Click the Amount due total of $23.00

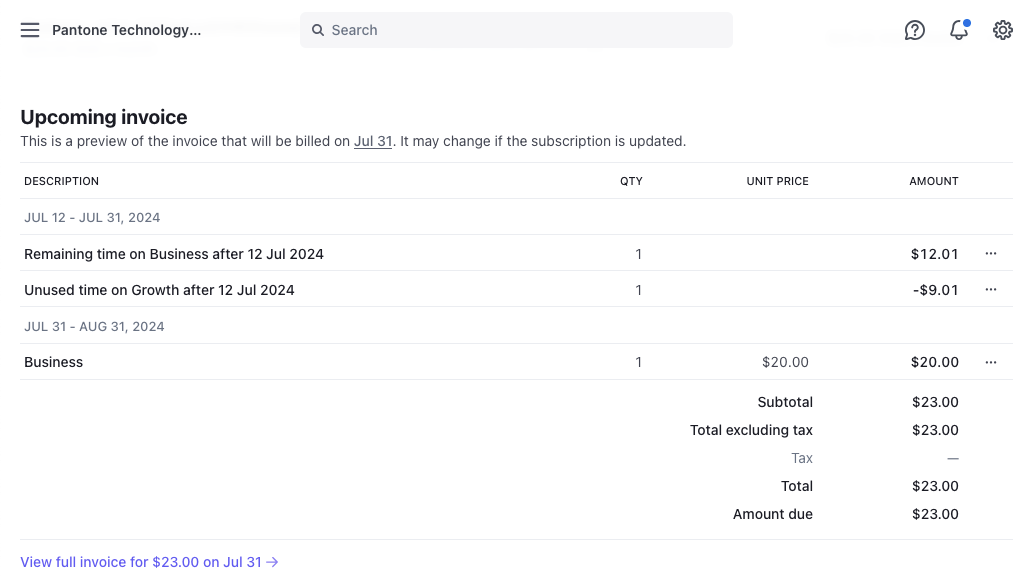[x=934, y=513]
